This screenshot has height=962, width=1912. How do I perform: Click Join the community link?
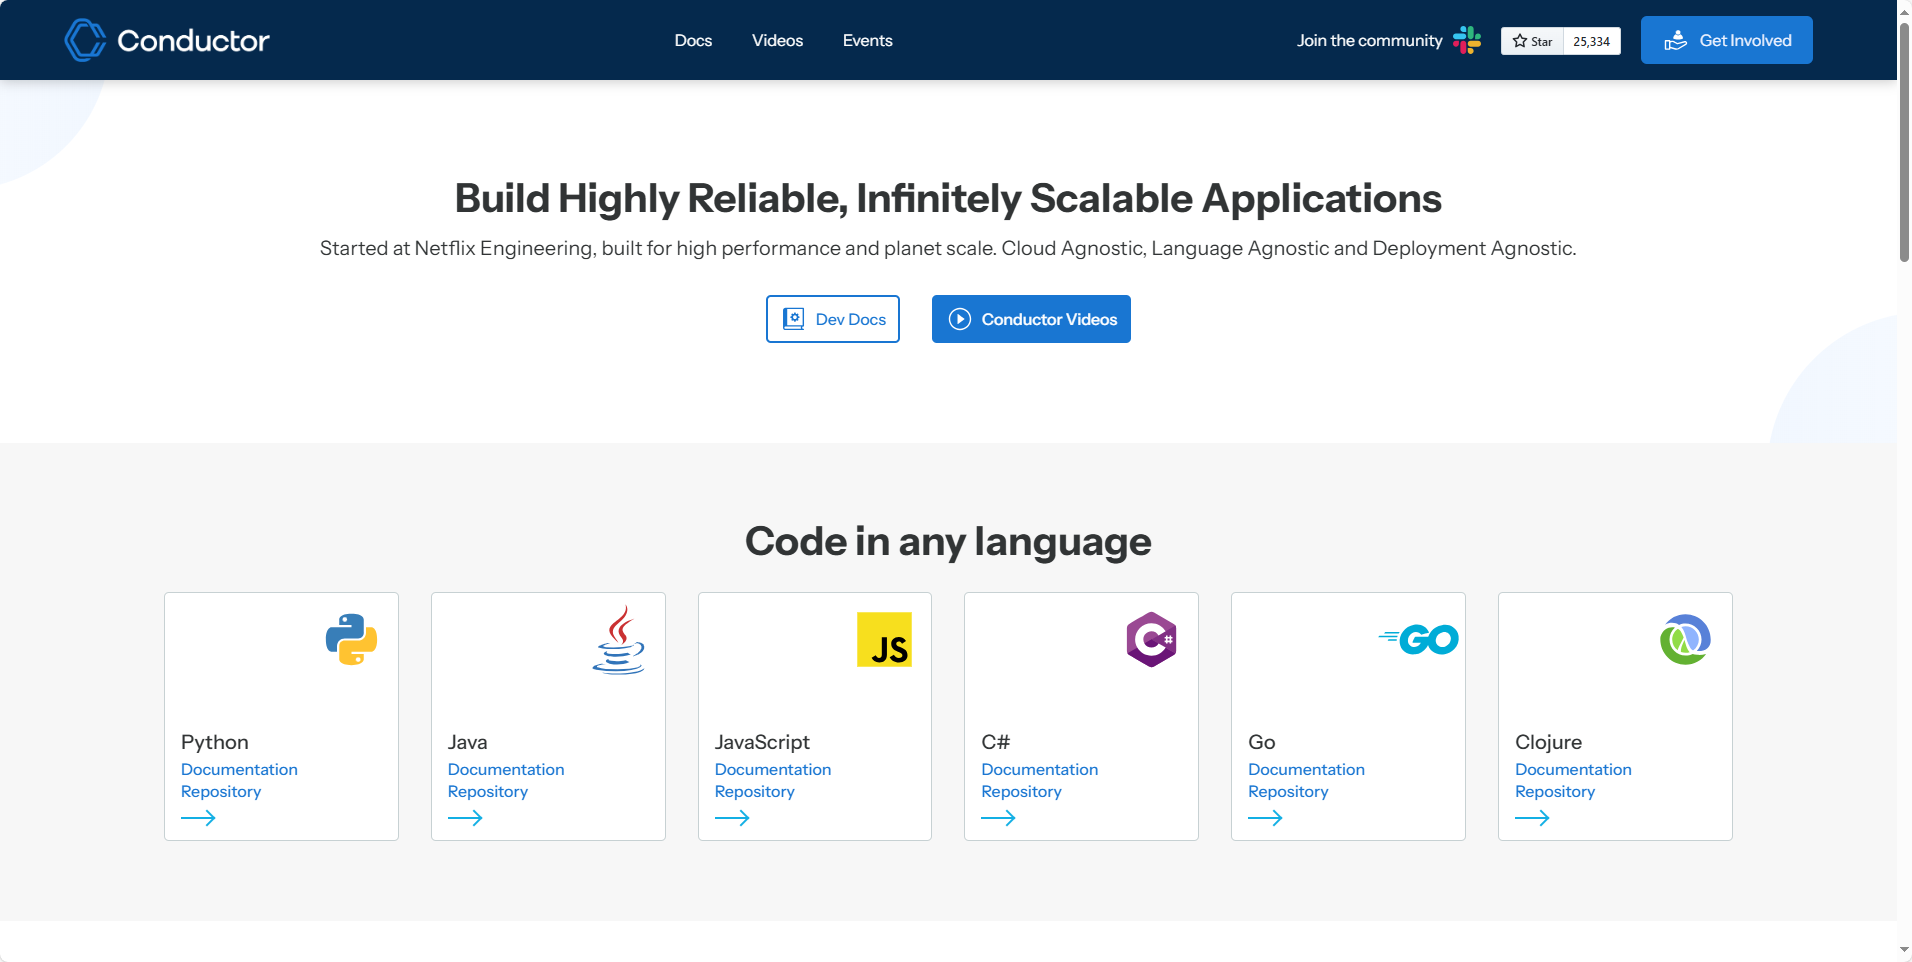(1369, 40)
